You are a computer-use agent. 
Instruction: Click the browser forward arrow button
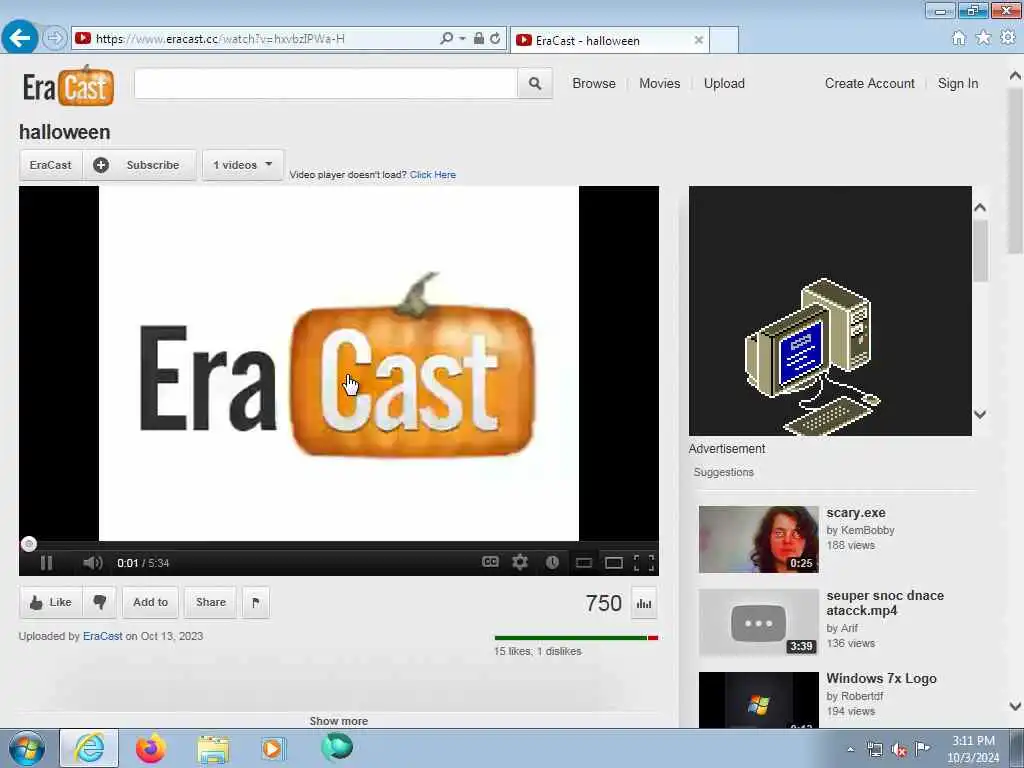[x=55, y=39]
